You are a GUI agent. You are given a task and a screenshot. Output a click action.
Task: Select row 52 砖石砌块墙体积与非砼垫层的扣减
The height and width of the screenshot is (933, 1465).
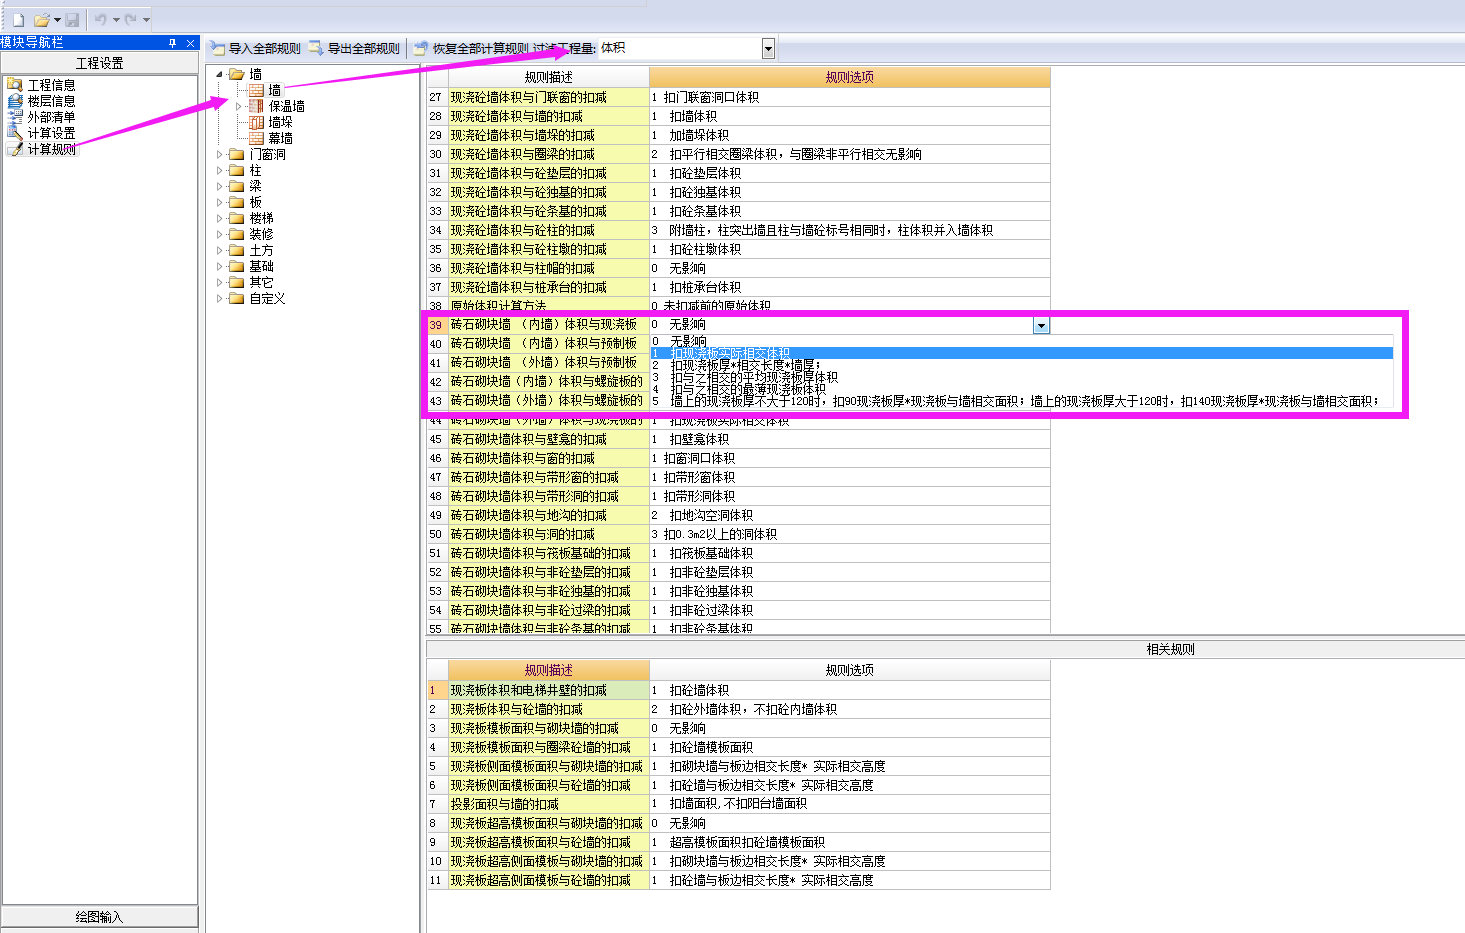(549, 572)
